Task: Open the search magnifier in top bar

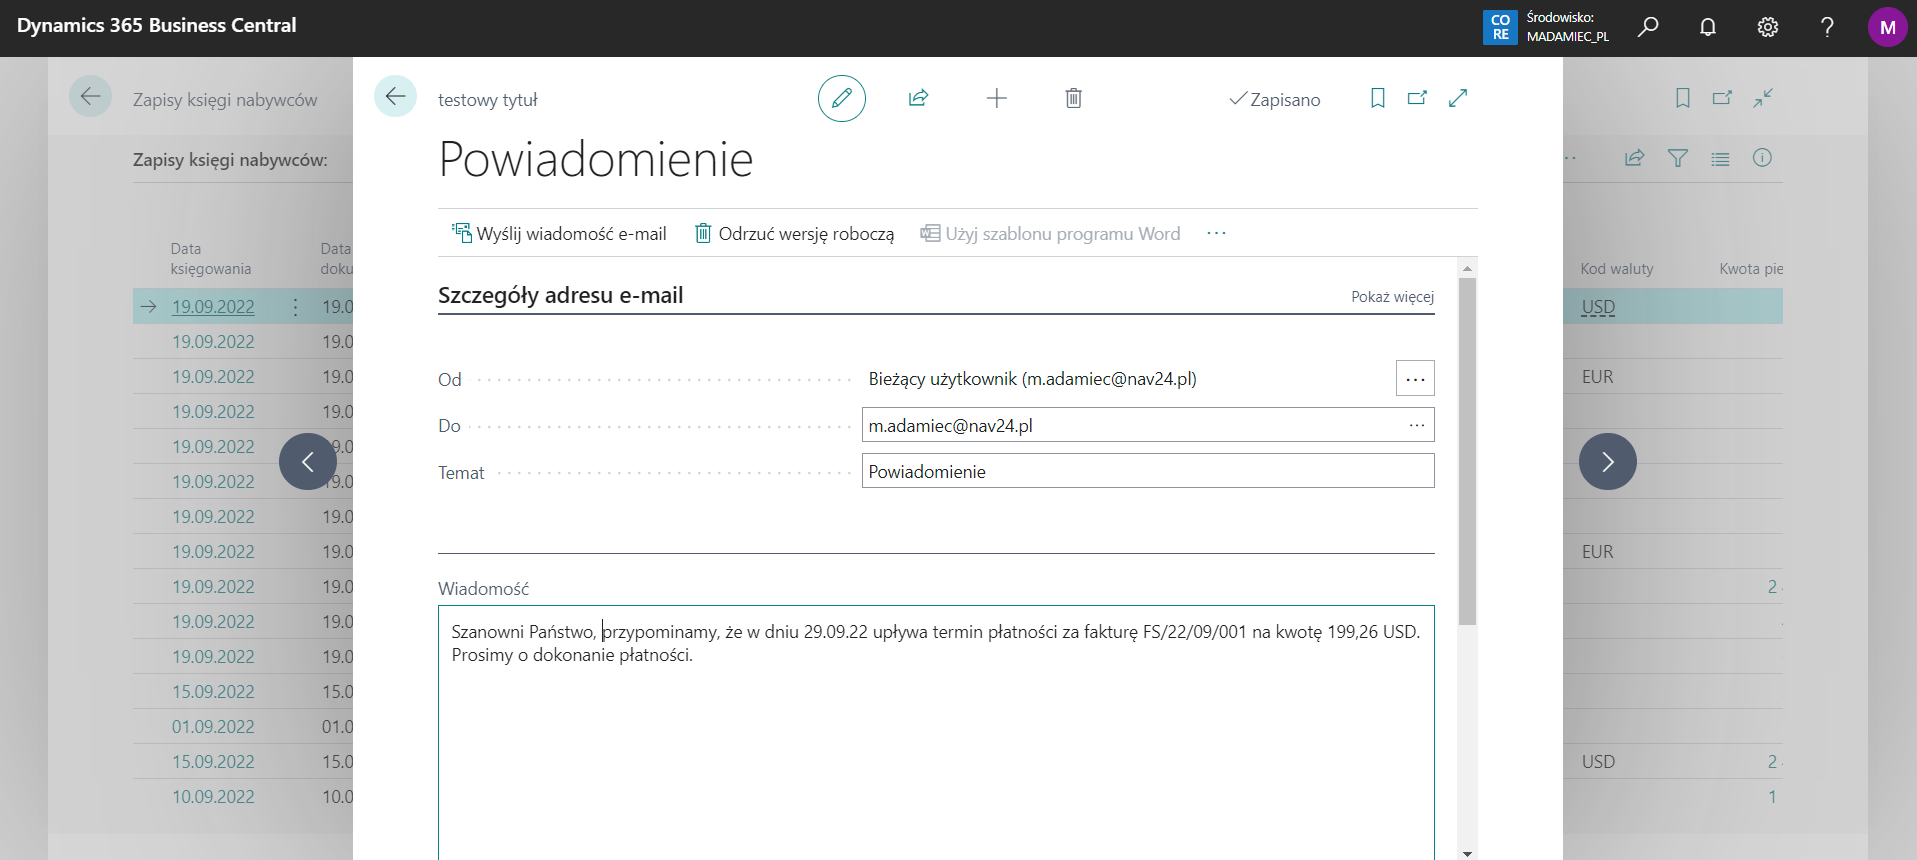Action: pos(1648,28)
